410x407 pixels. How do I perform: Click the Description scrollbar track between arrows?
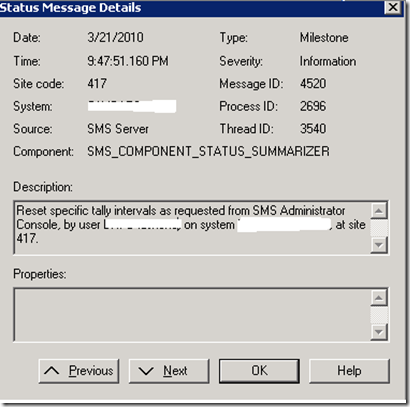pyautogui.click(x=379, y=228)
